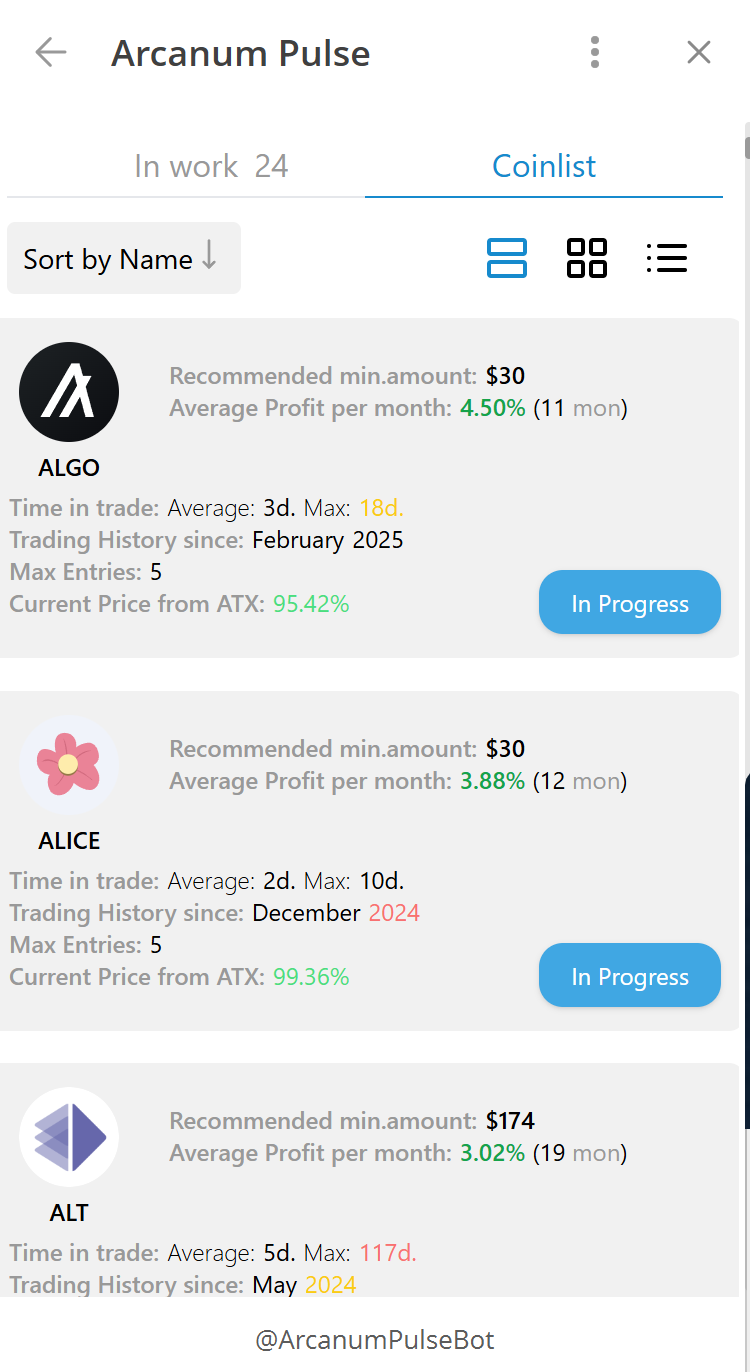Open the three-dot more options menu
This screenshot has width=750, height=1372.
[595, 53]
